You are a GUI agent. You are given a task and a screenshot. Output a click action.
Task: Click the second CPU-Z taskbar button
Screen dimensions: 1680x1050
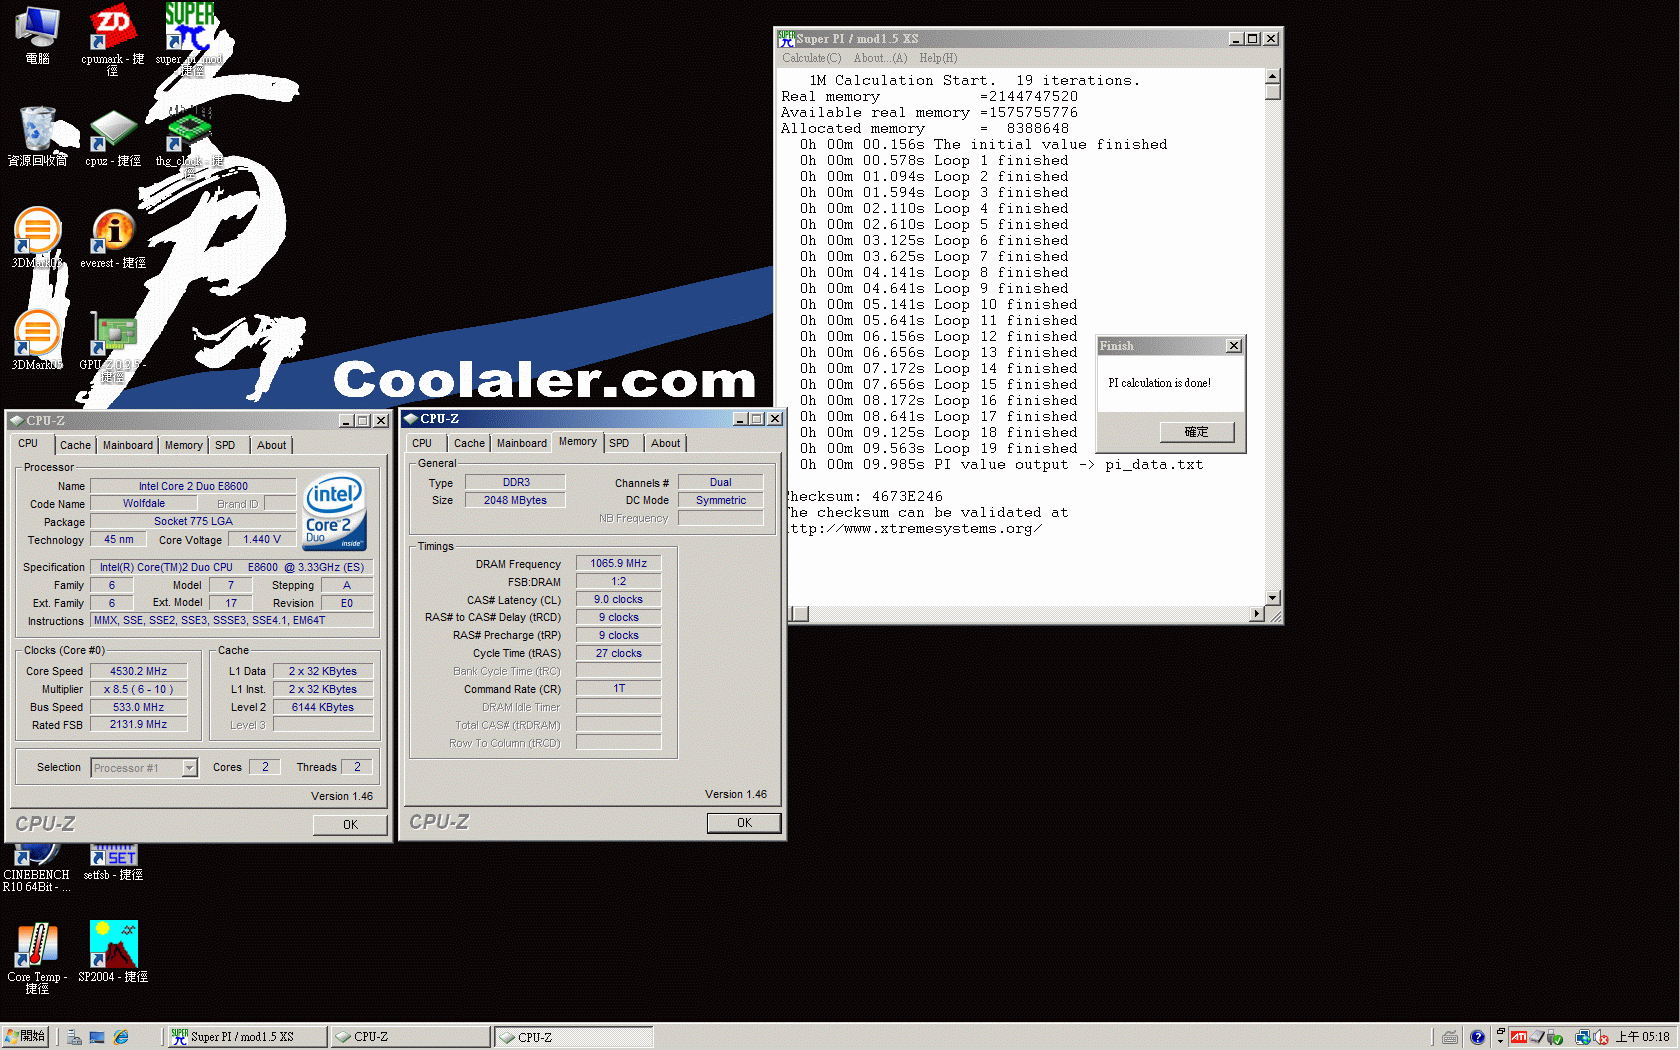pos(574,1037)
